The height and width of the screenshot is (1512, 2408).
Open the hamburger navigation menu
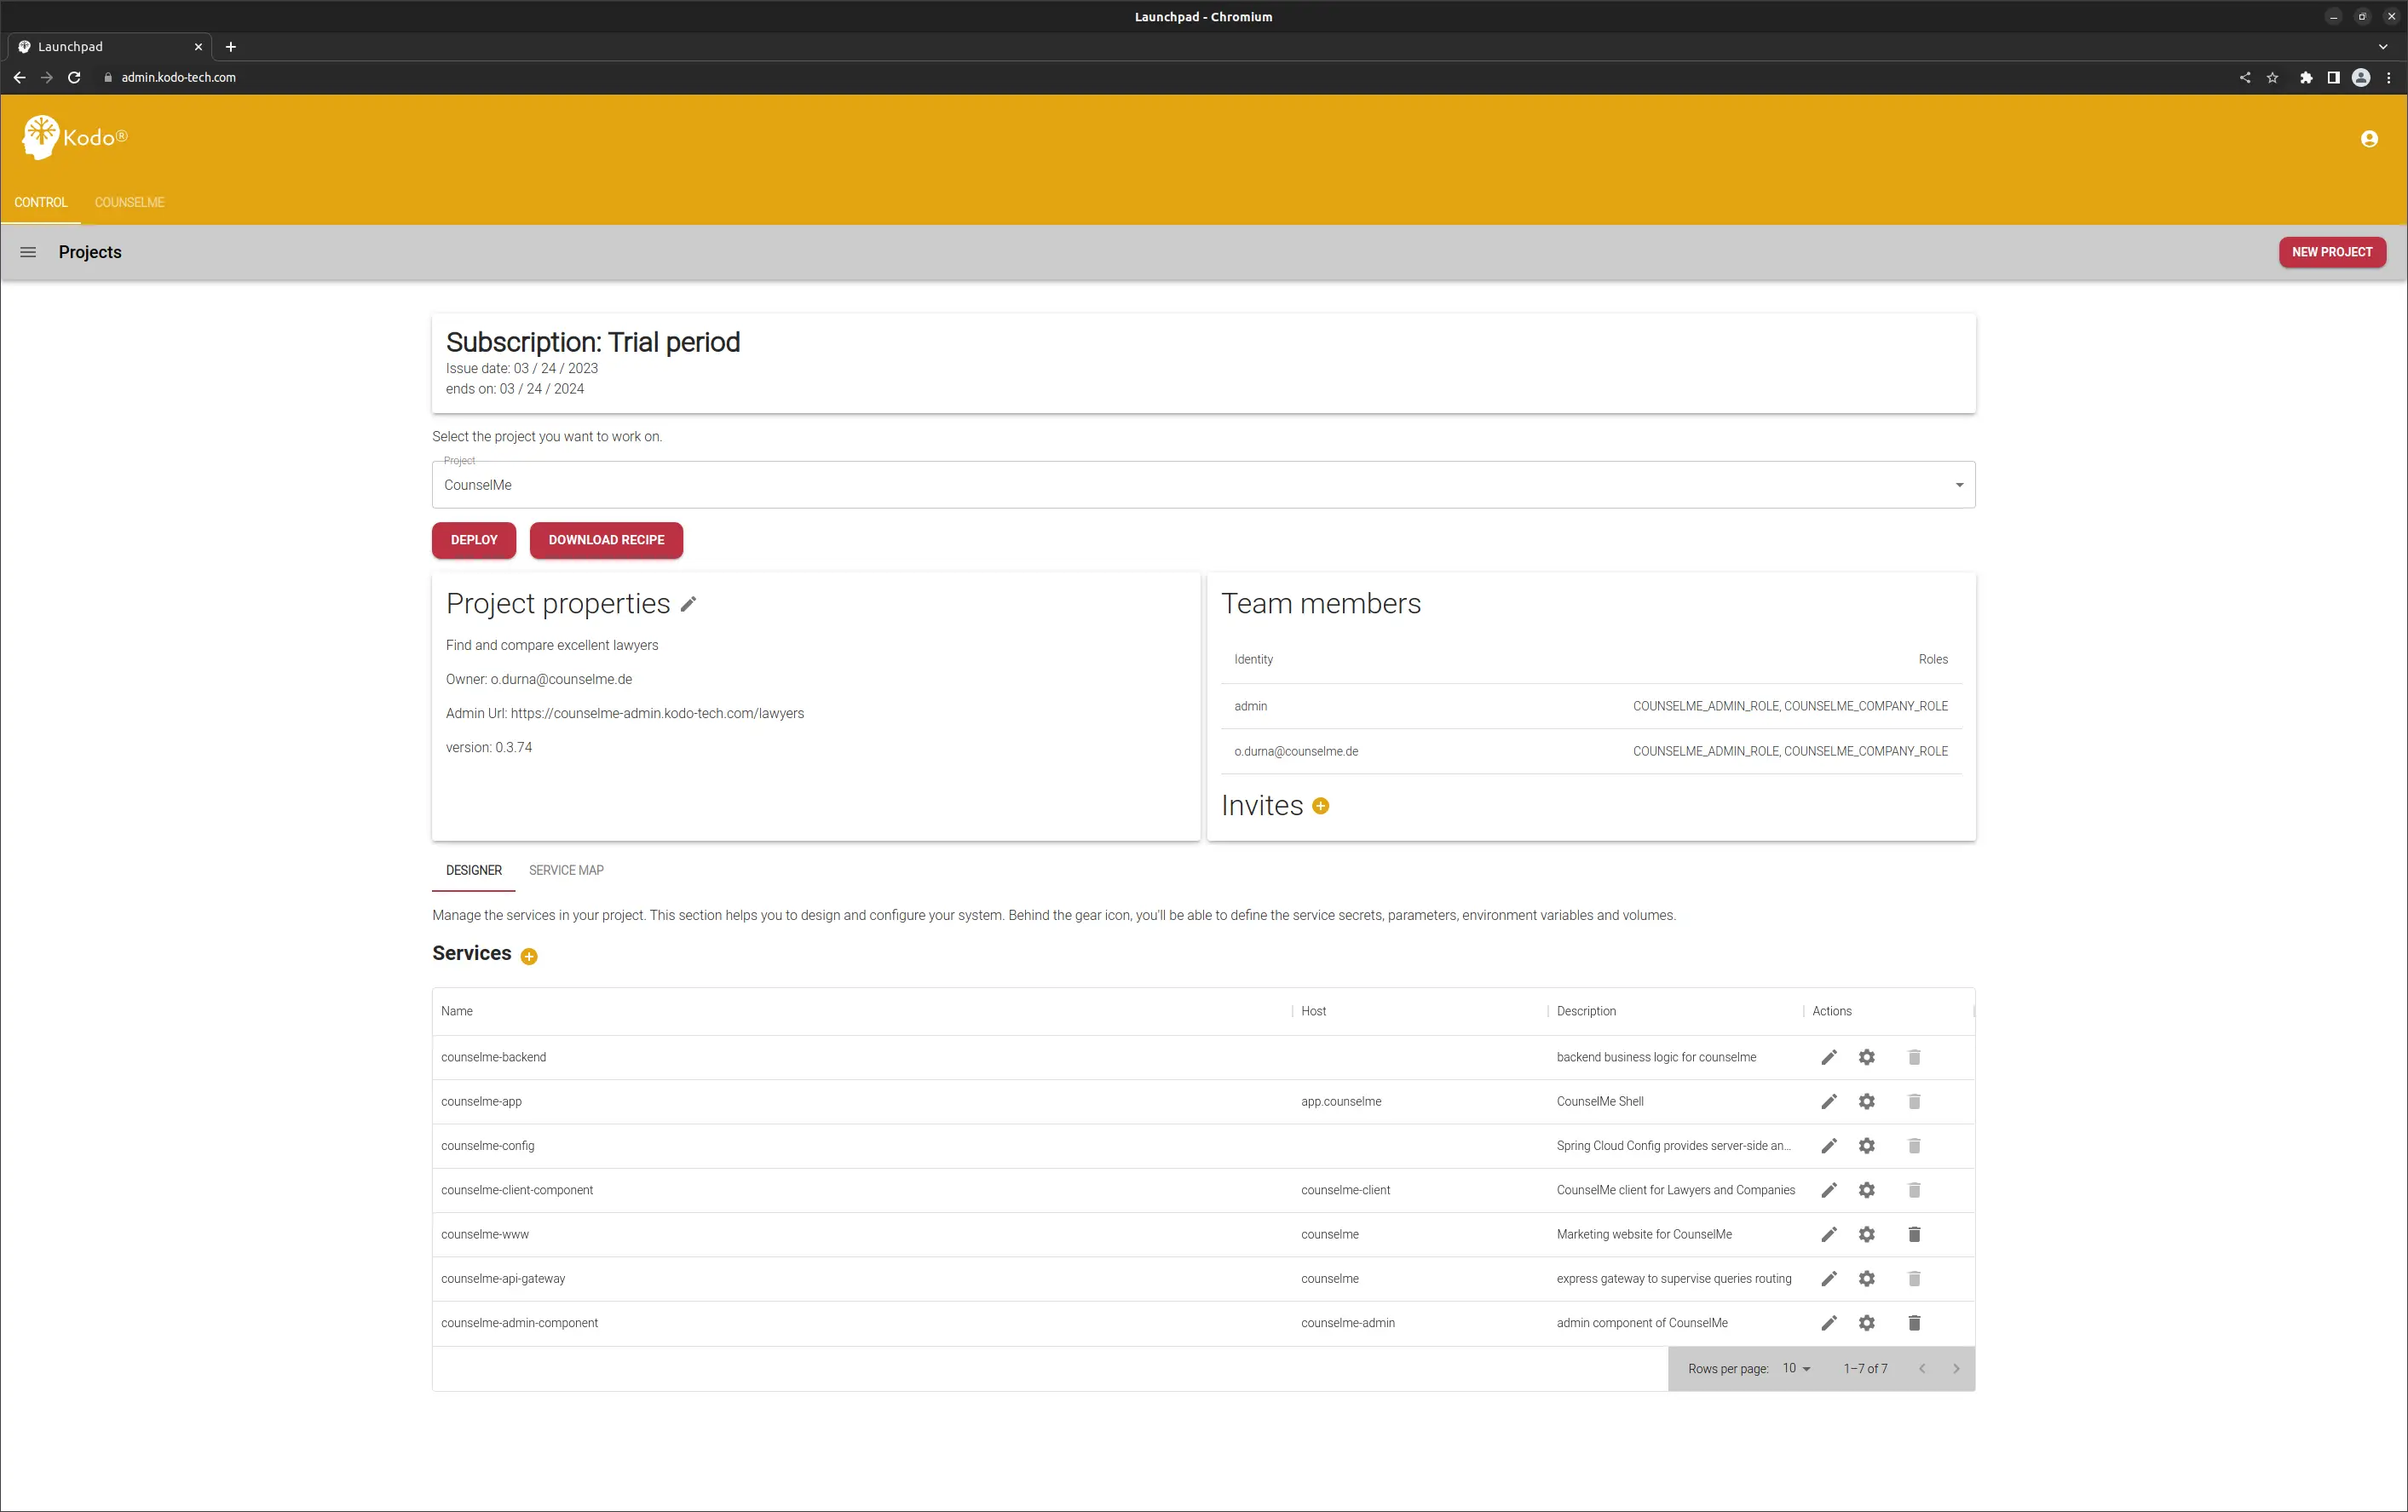tap(28, 252)
